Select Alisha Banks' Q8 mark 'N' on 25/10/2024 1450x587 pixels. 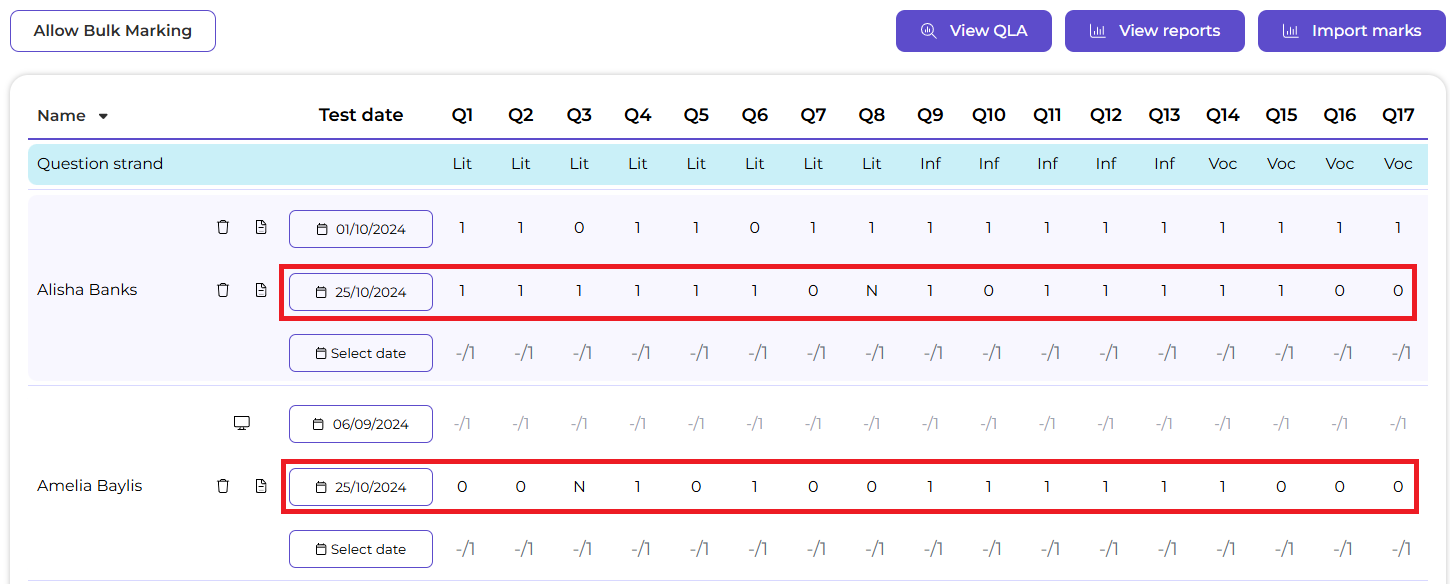[x=872, y=292]
